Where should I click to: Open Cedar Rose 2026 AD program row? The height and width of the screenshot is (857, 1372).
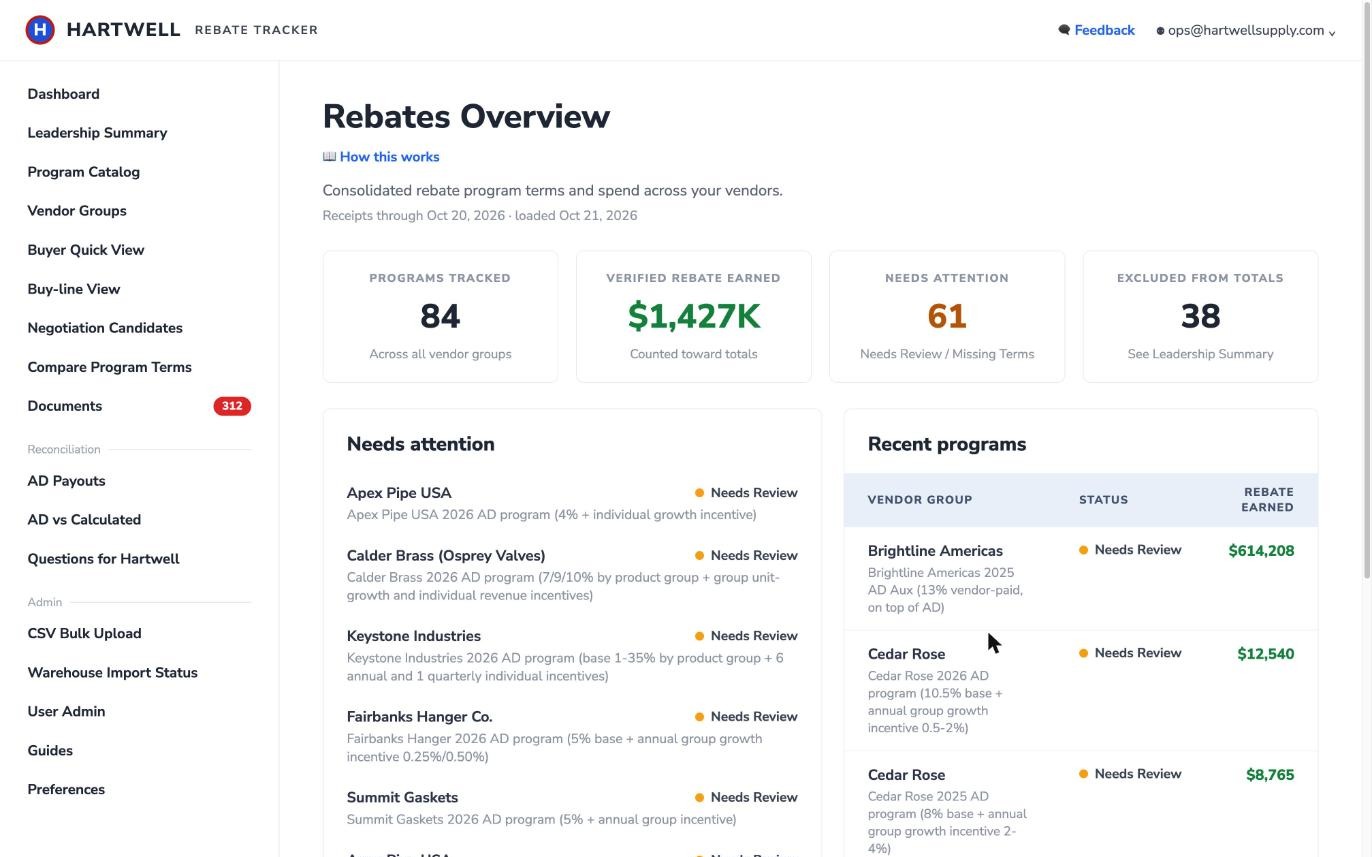[1081, 691]
